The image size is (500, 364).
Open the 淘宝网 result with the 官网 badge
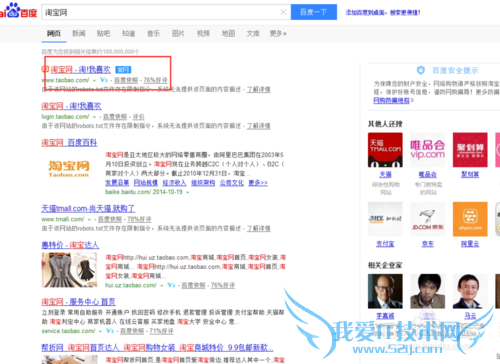click(x=80, y=69)
